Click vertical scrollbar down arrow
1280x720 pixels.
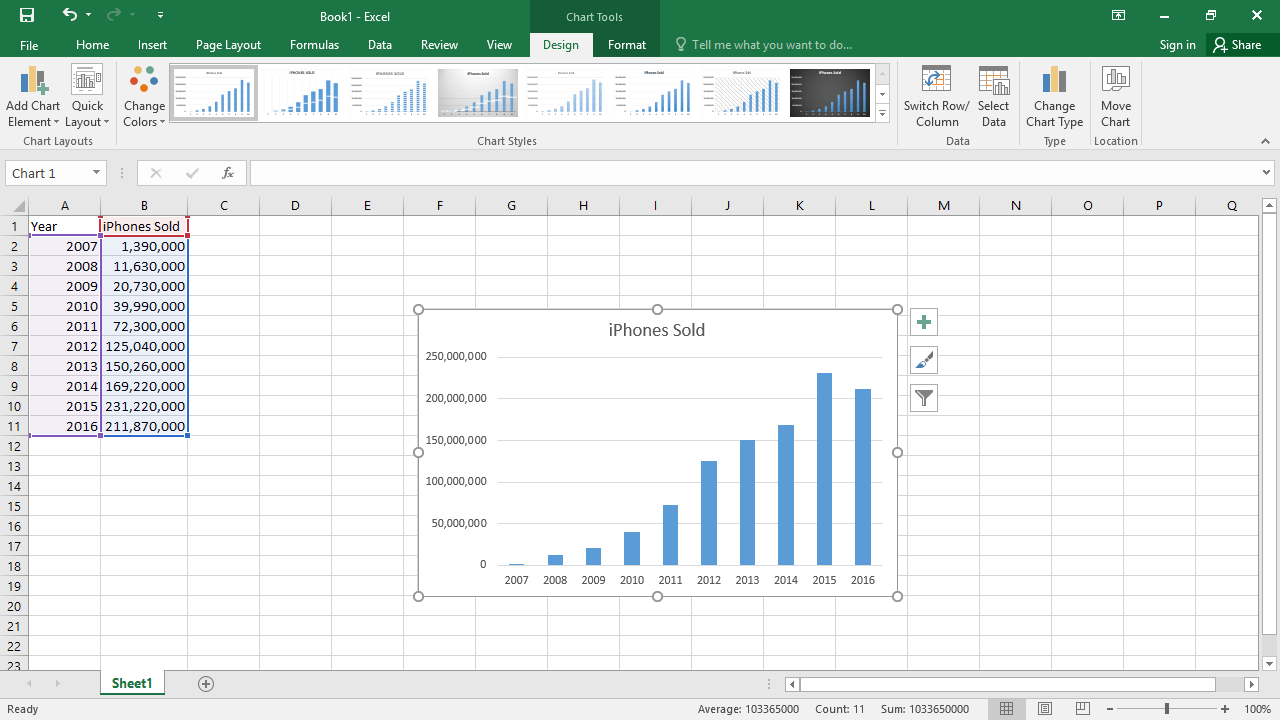[1270, 663]
